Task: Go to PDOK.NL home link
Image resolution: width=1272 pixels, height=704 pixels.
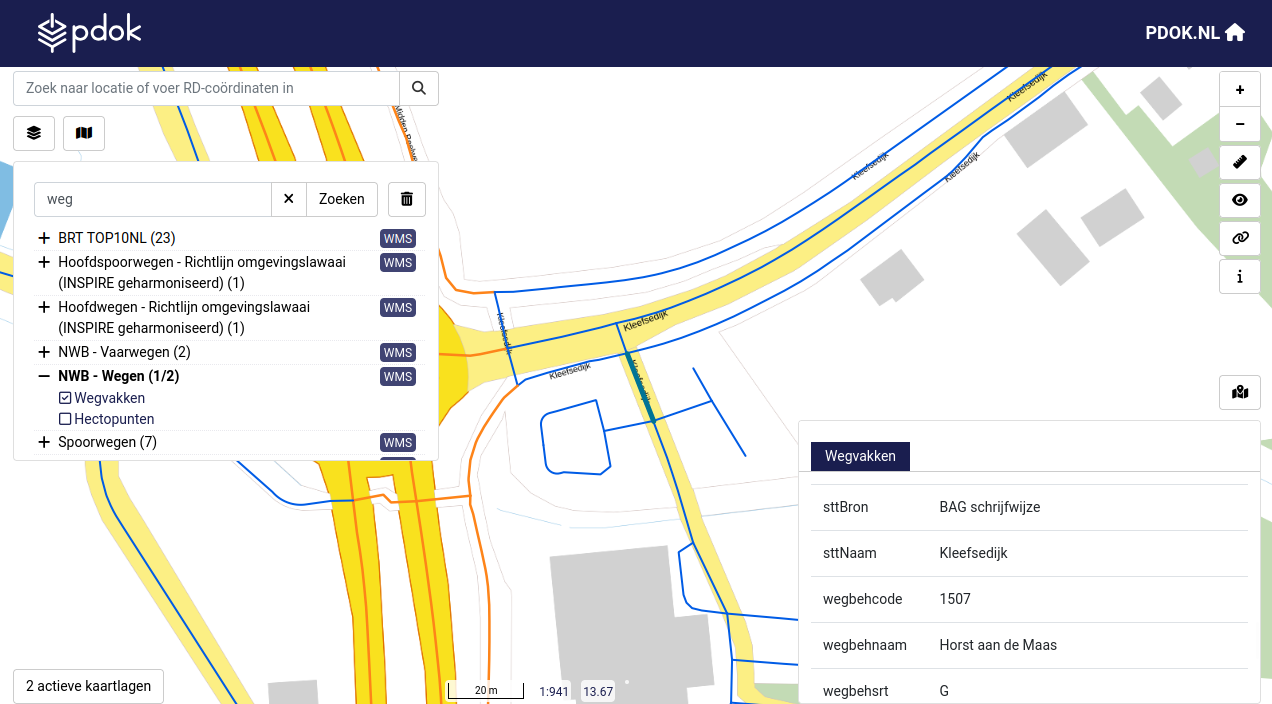Action: click(1195, 32)
